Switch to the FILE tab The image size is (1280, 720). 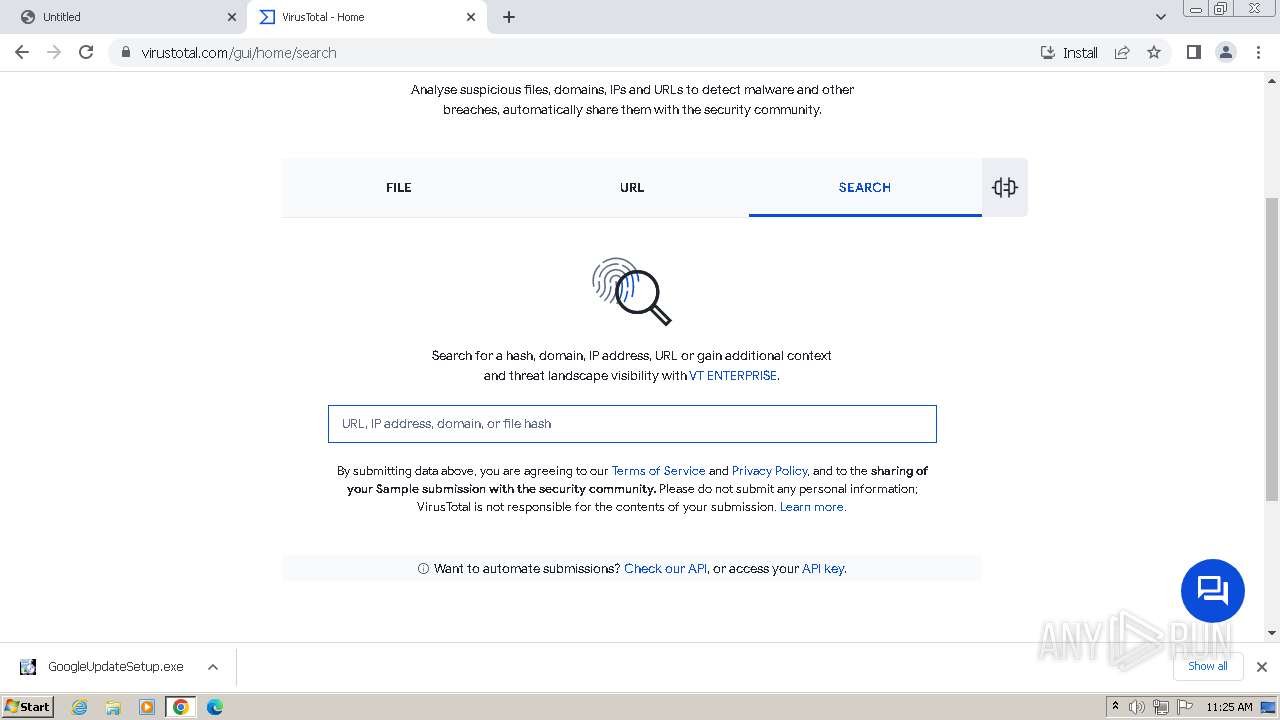(398, 187)
